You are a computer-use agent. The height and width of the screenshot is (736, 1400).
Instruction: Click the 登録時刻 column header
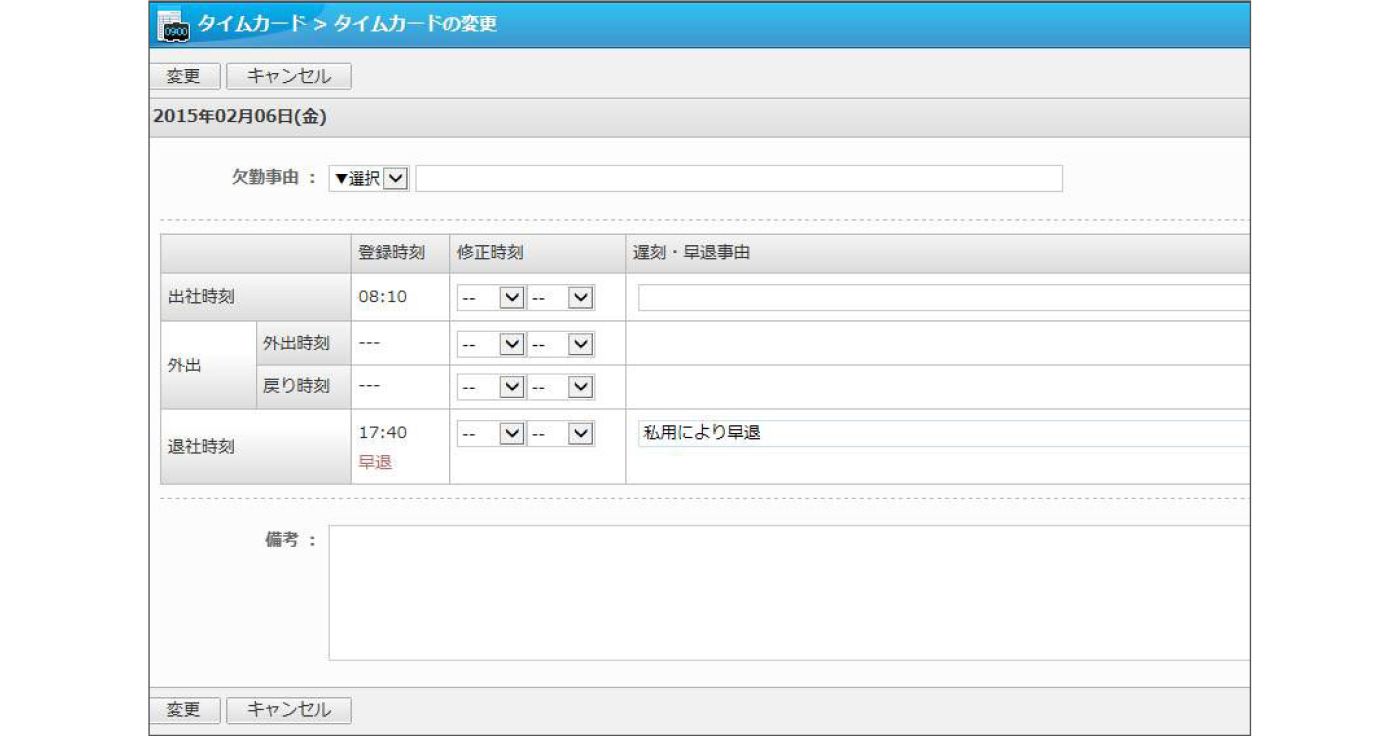[391, 254]
